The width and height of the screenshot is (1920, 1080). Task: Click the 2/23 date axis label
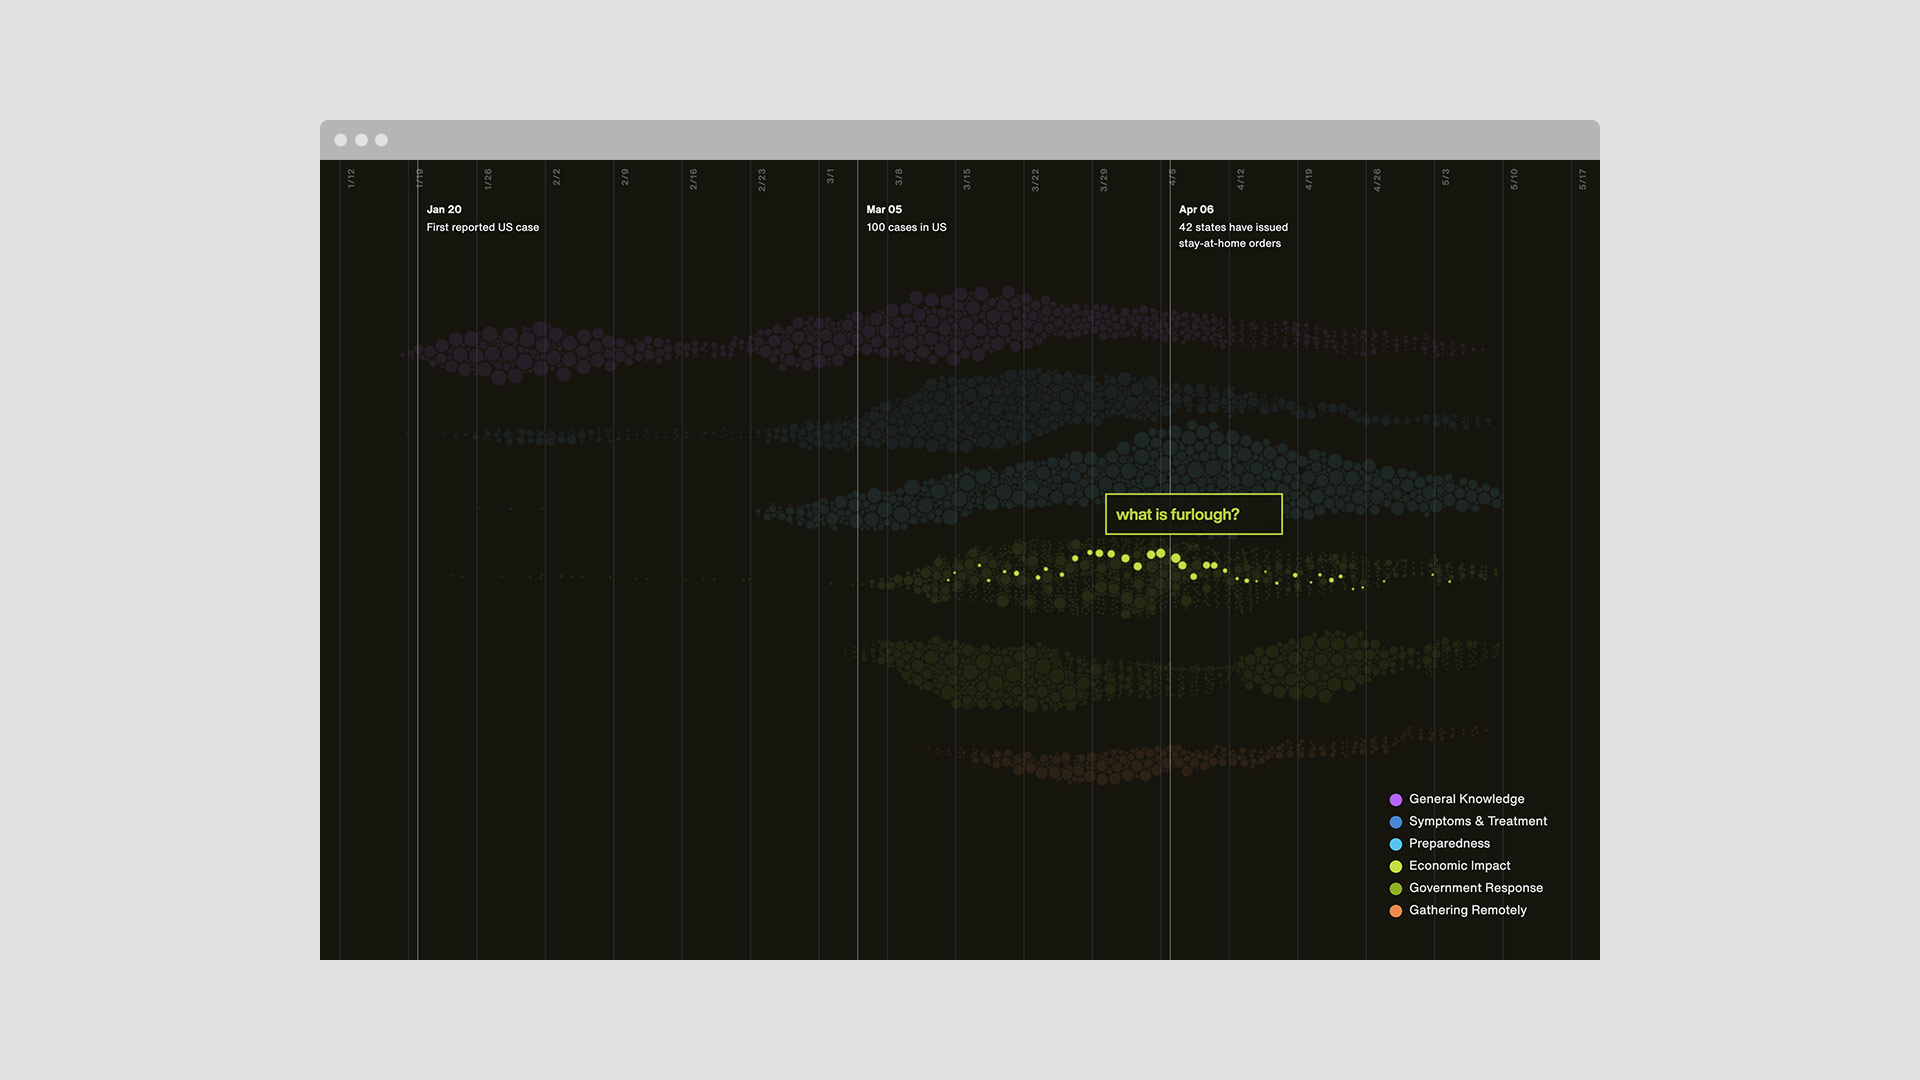pyautogui.click(x=762, y=180)
